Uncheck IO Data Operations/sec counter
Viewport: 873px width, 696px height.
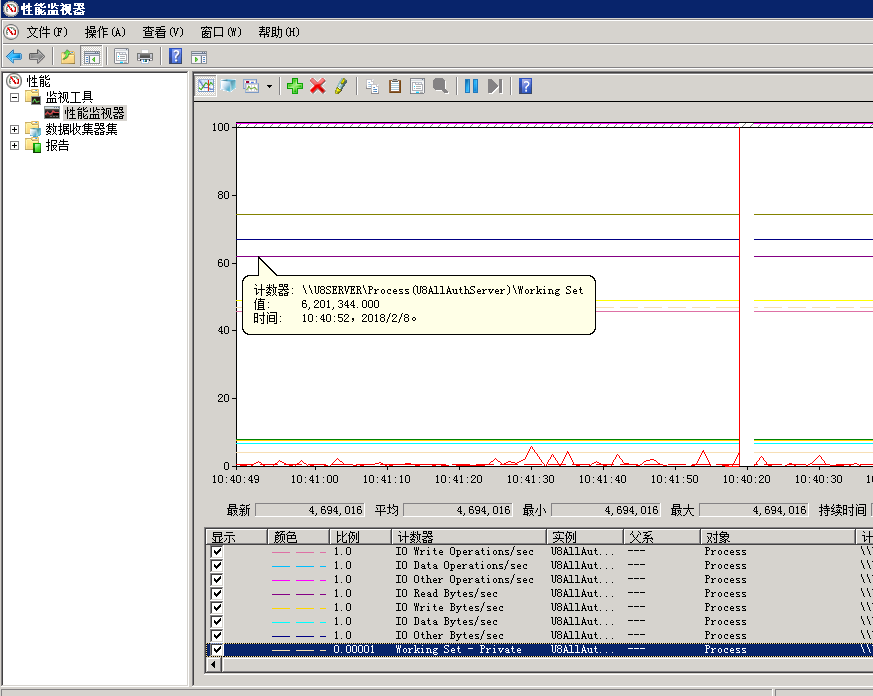[217, 566]
